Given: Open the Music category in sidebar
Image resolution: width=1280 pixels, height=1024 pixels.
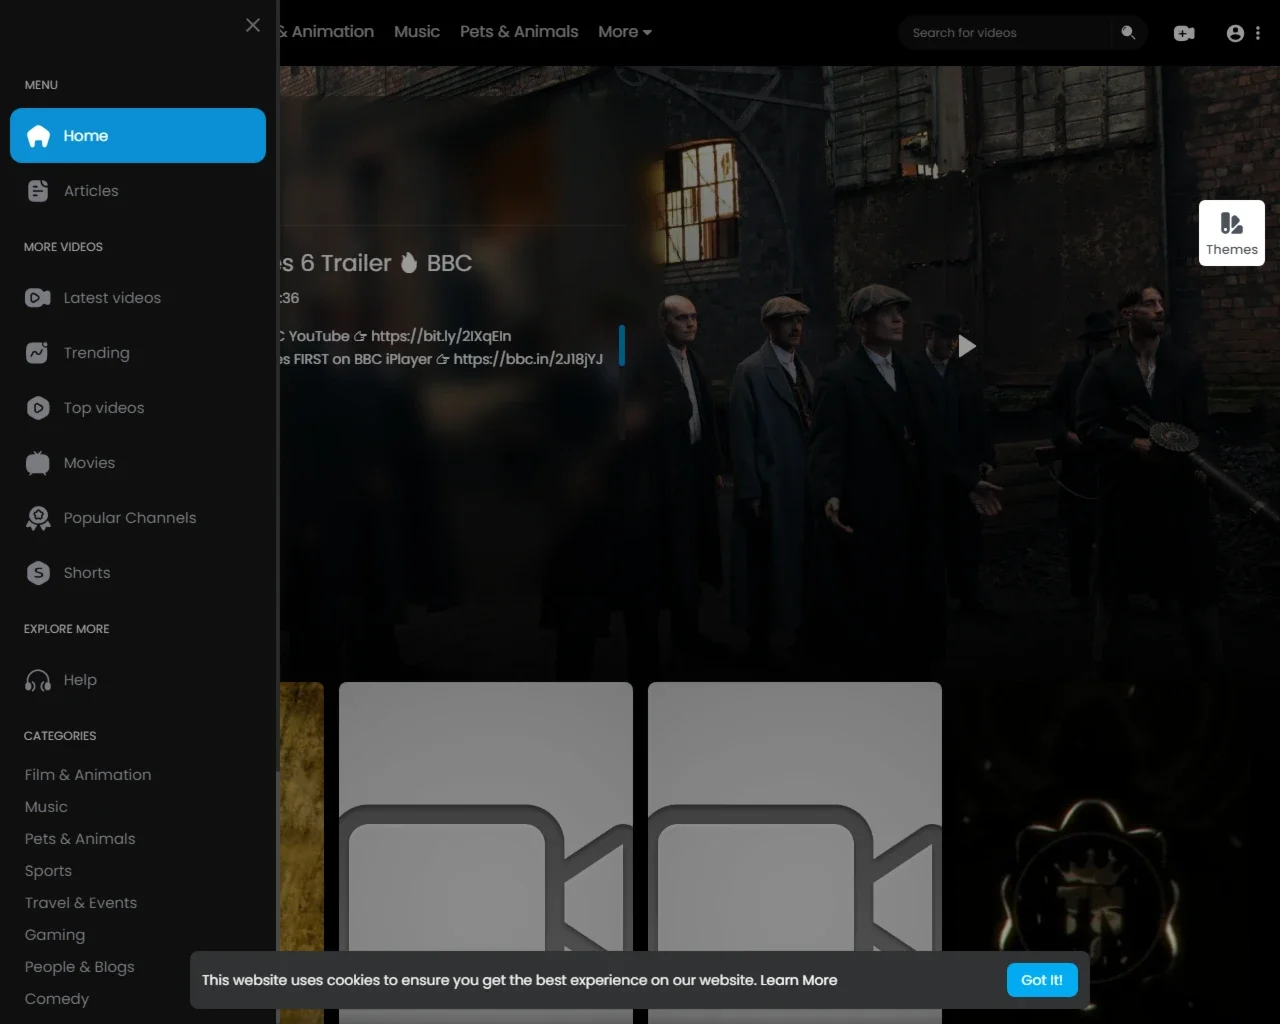Looking at the screenshot, I should pyautogui.click(x=46, y=807).
